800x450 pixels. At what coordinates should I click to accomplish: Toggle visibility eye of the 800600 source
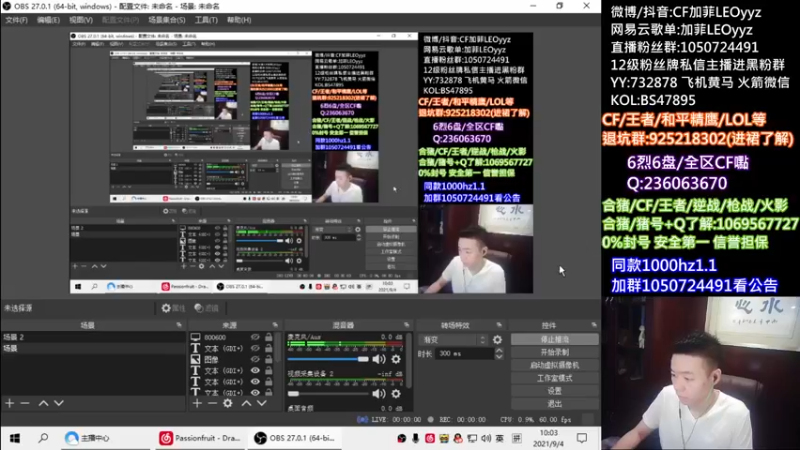[x=255, y=337]
